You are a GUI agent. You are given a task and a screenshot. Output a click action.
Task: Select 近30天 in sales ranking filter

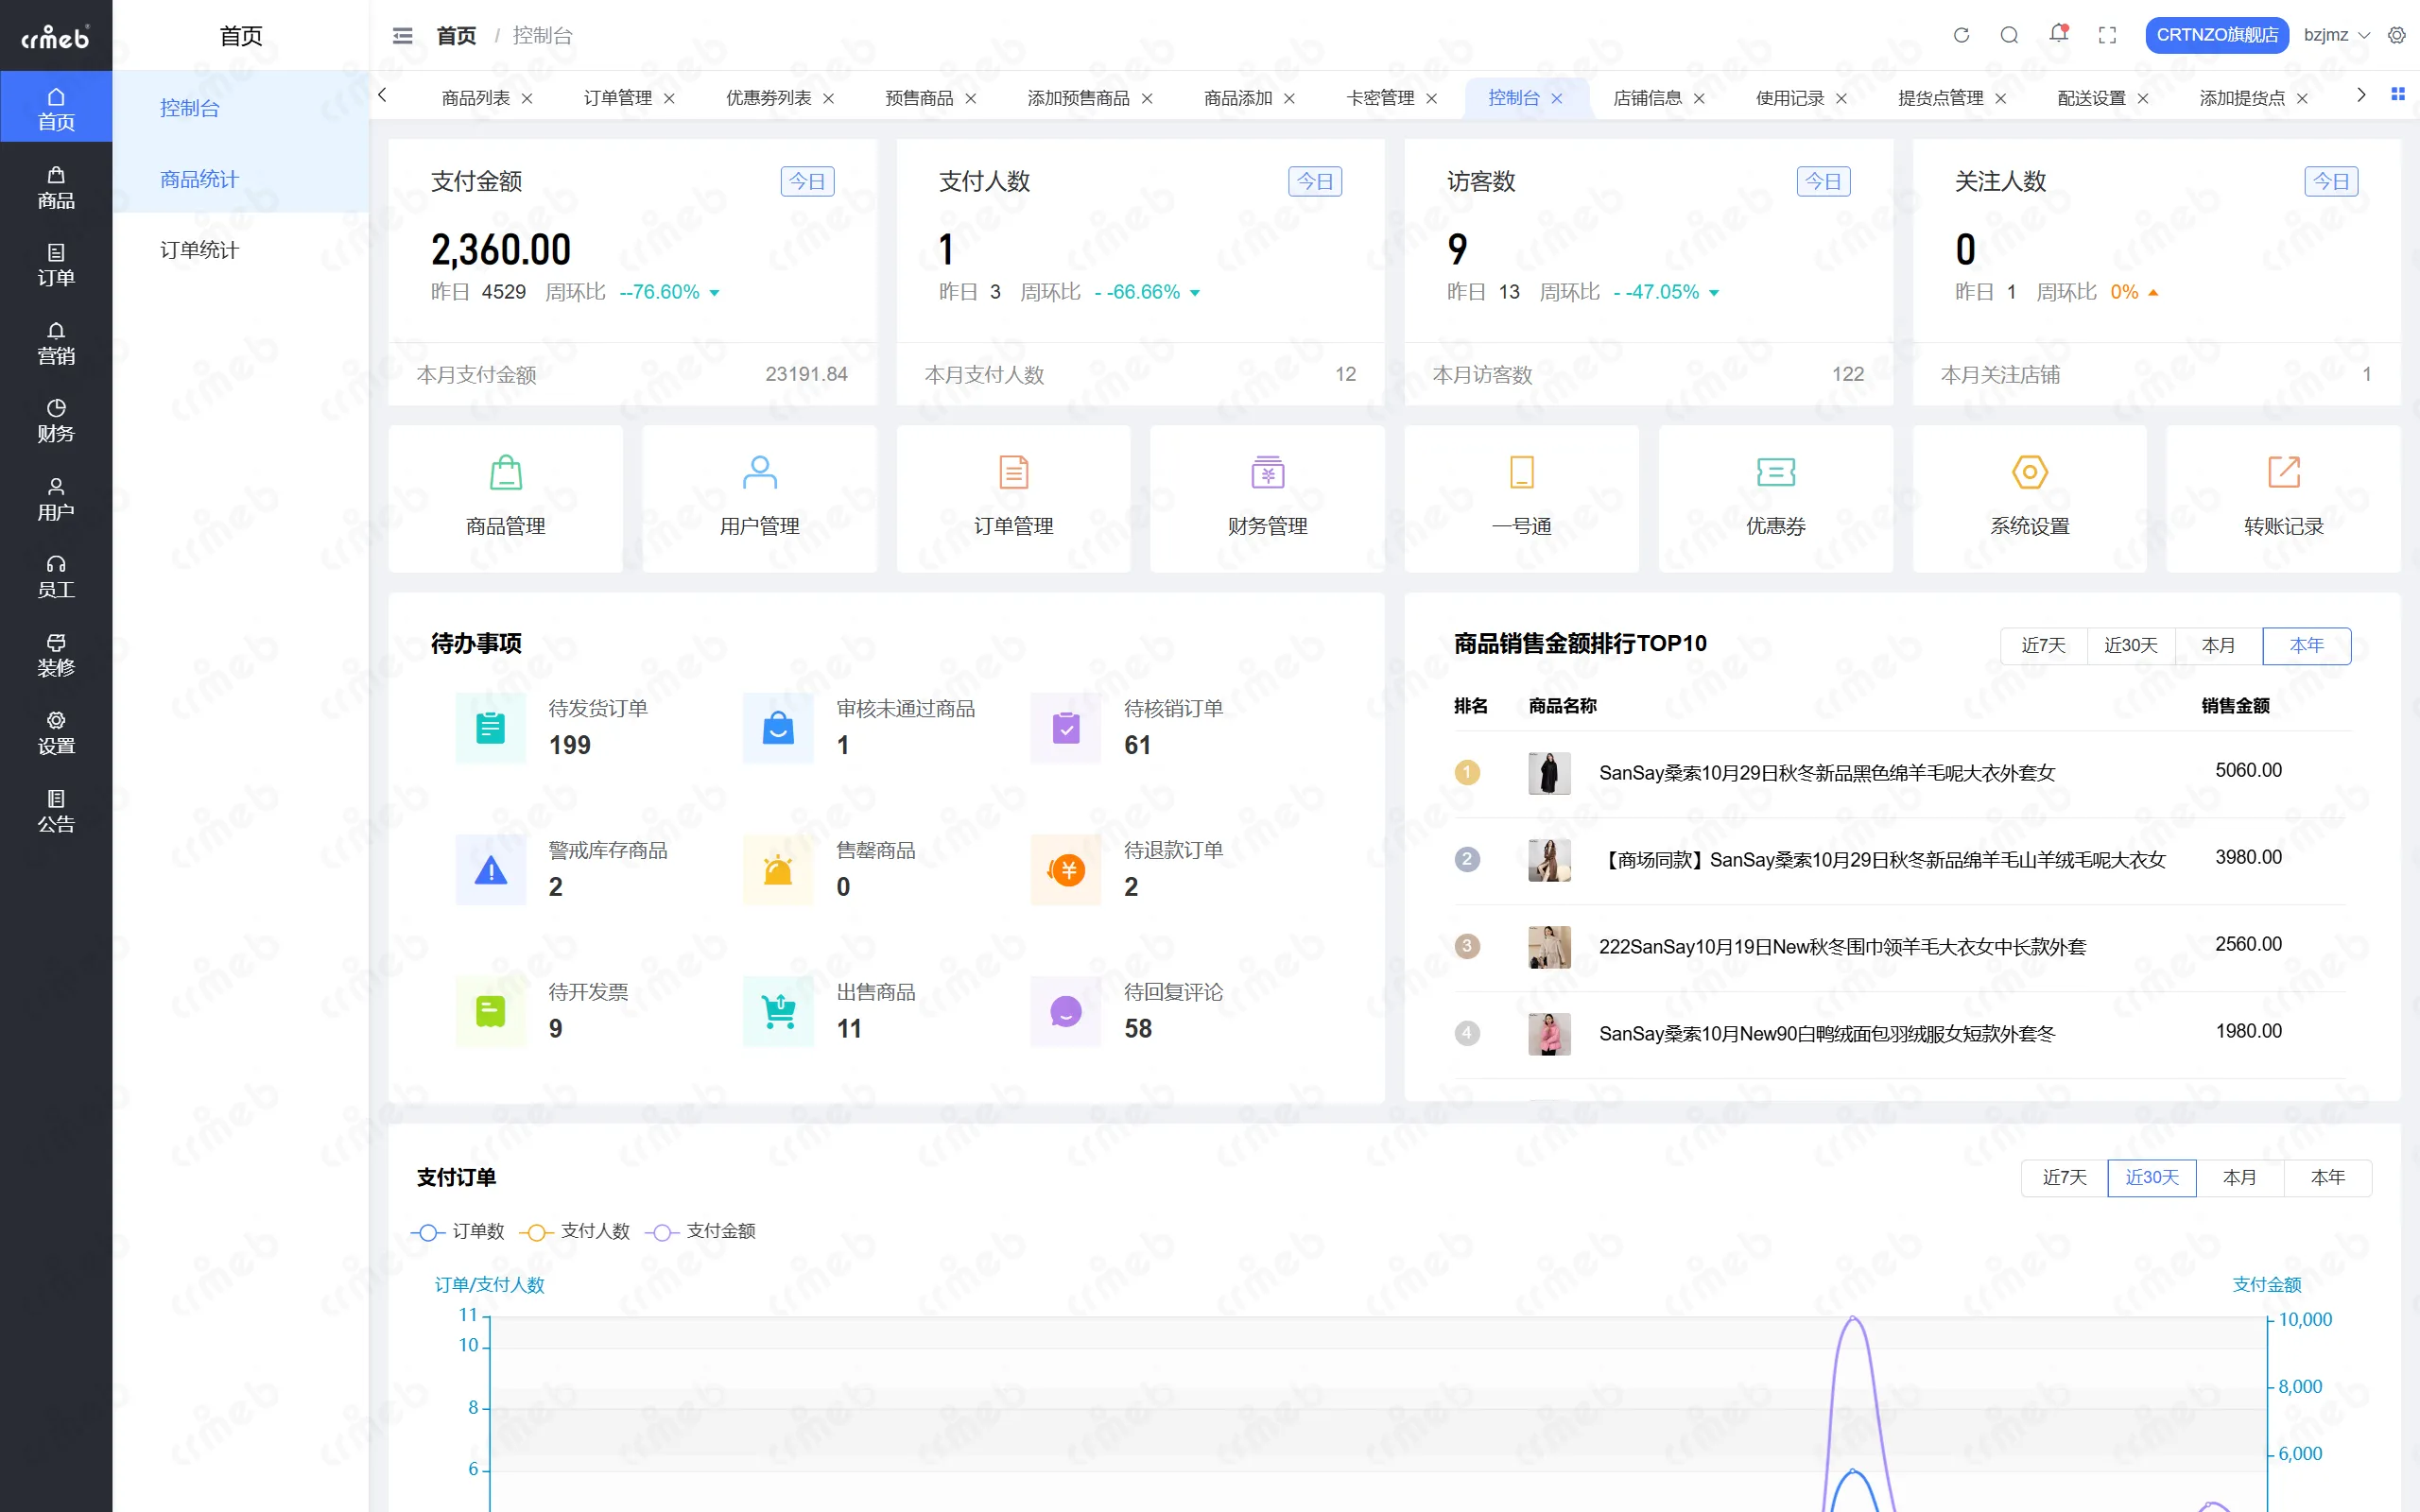tap(2130, 645)
